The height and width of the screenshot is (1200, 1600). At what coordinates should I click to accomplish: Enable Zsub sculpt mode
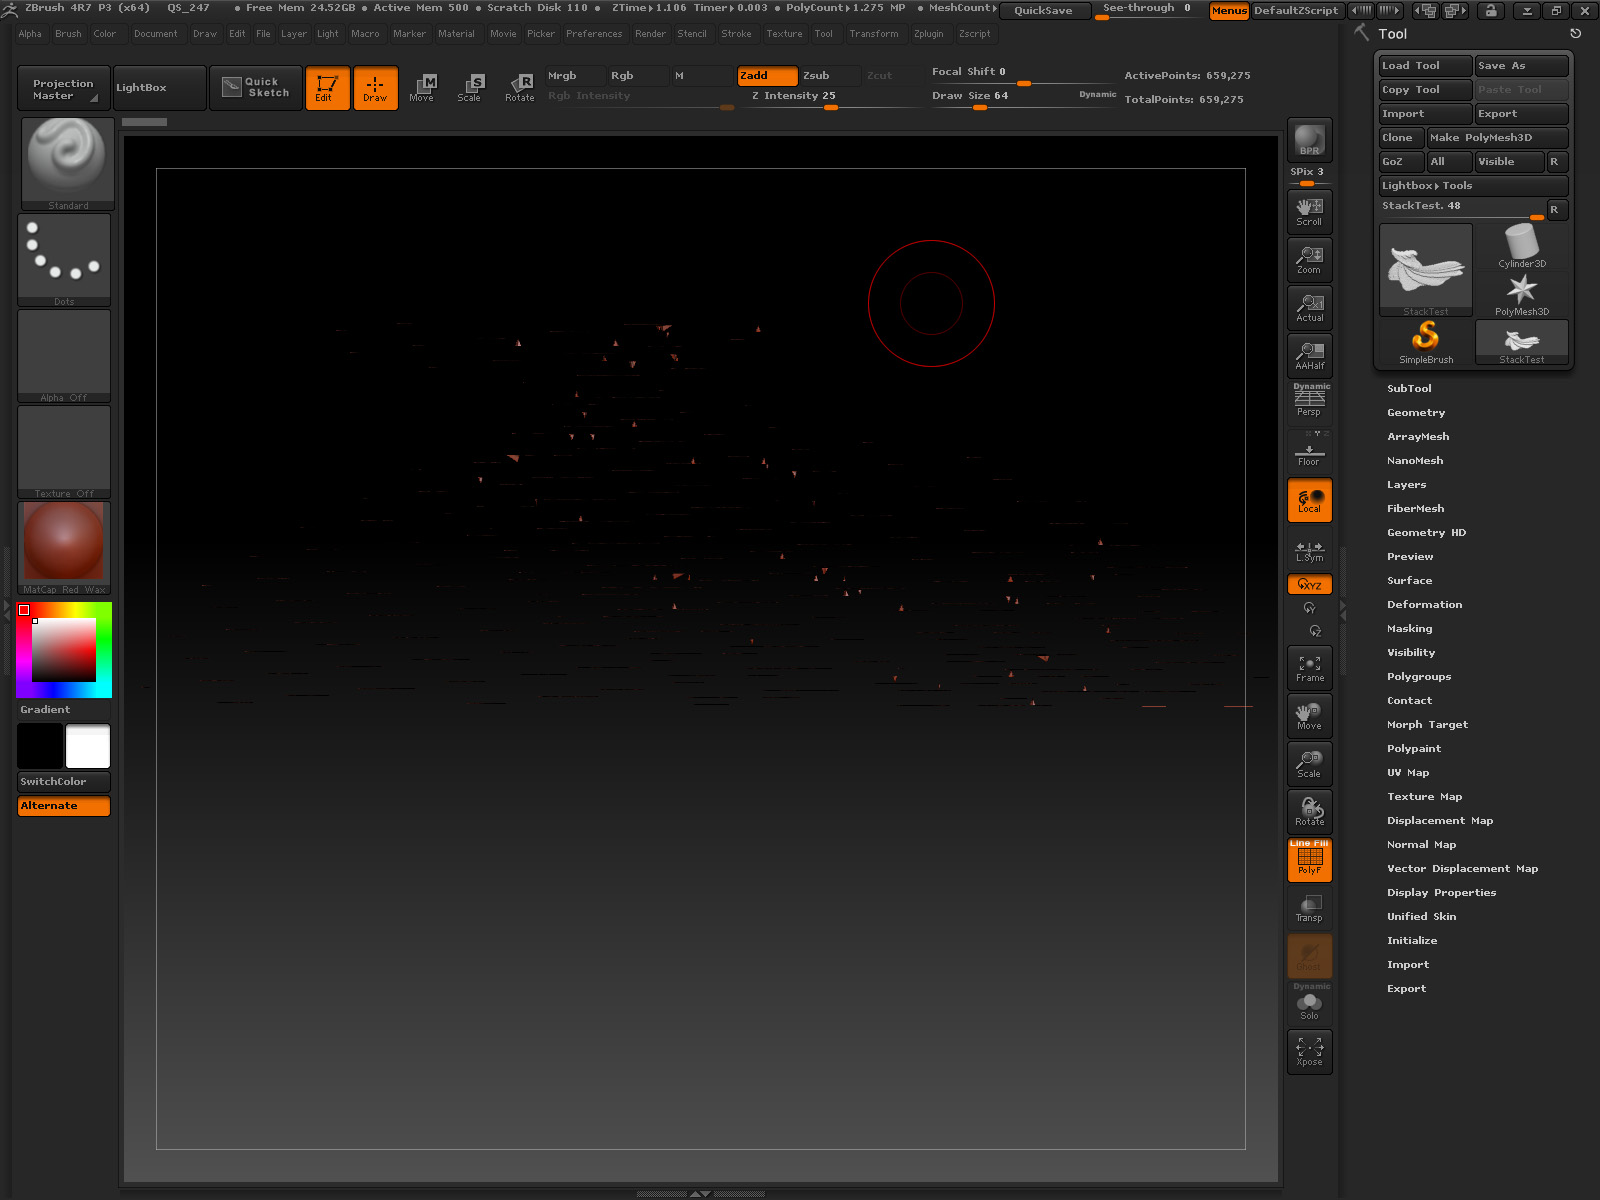(x=829, y=76)
